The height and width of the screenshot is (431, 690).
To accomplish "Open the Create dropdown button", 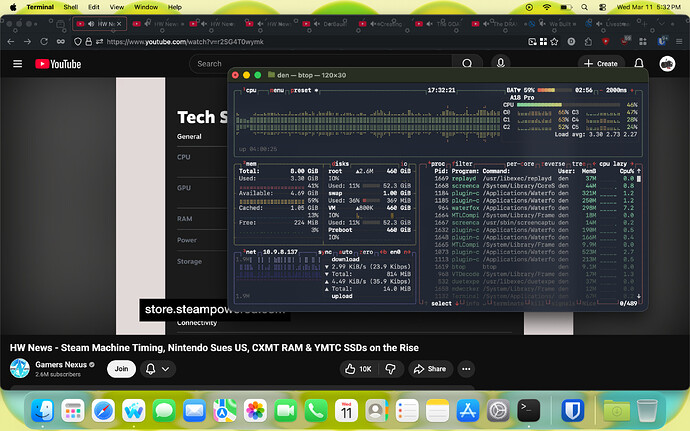I will (601, 63).
